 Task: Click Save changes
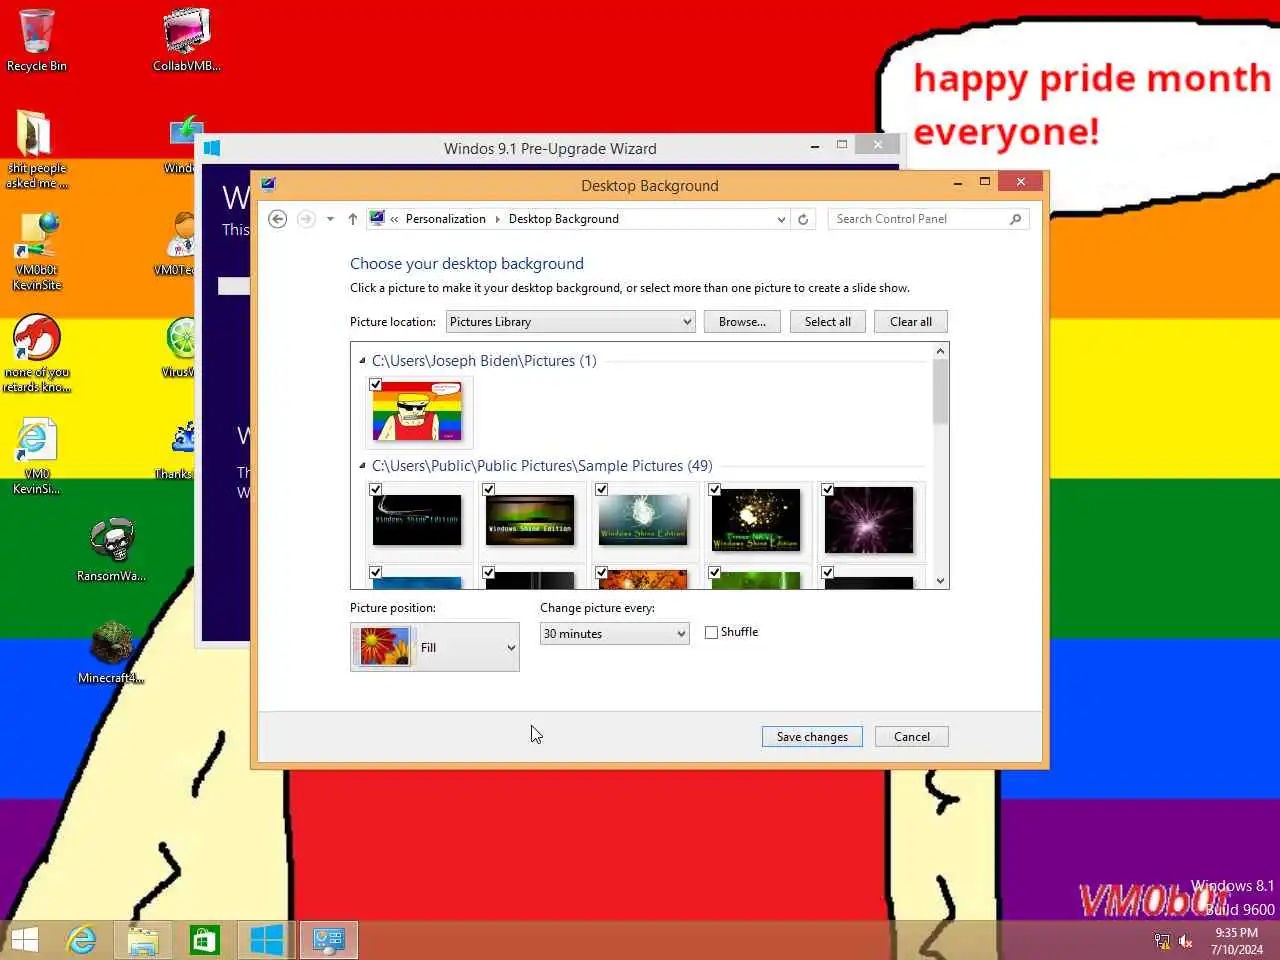(812, 737)
